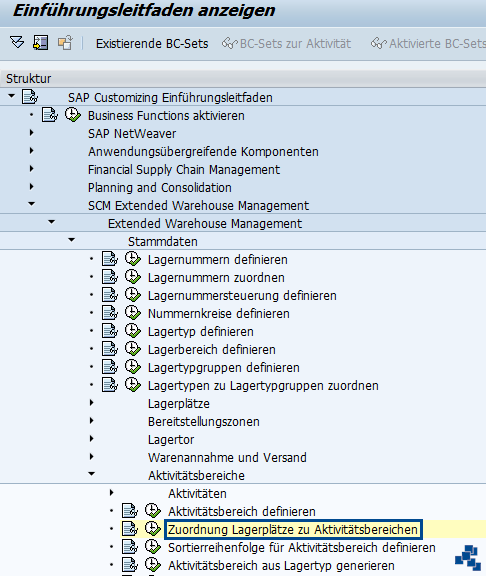Expand Planning and Consolidation node
The width and height of the screenshot is (486, 576).
[x=32, y=187]
